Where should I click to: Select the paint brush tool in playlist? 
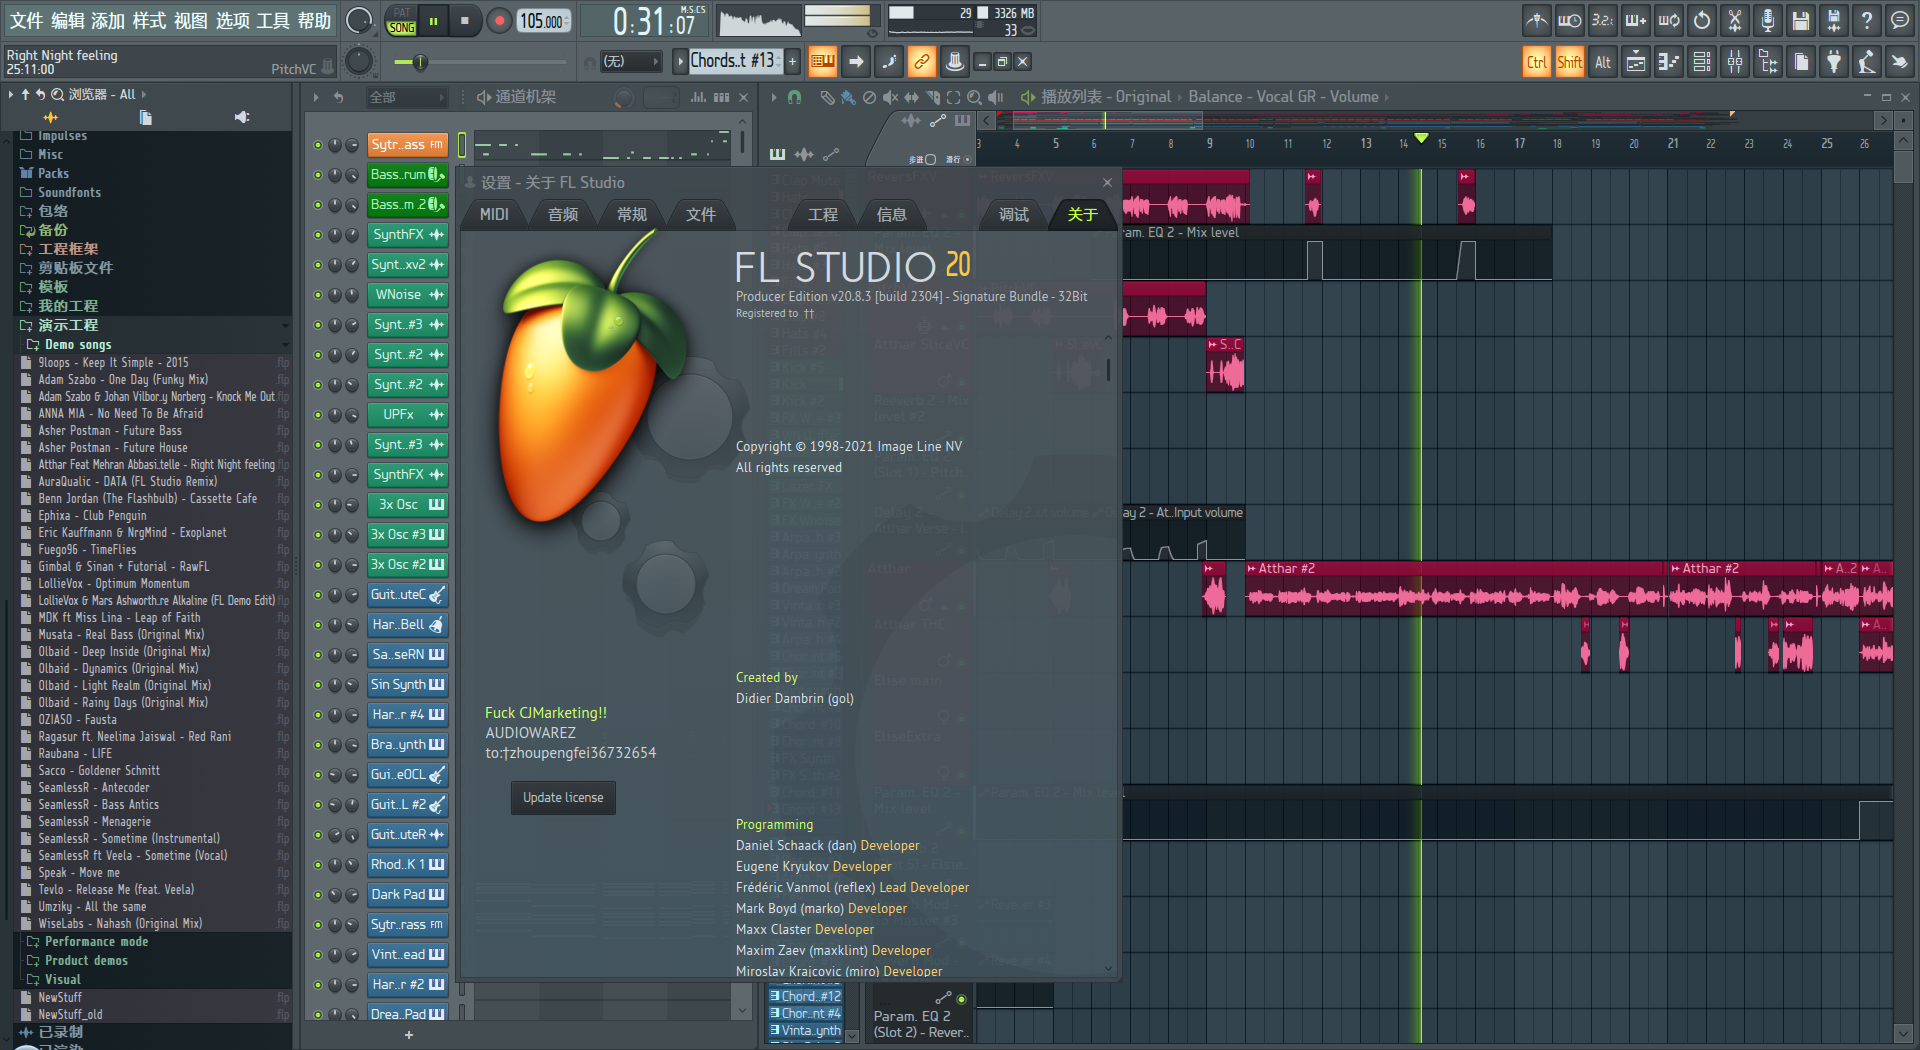coord(848,97)
